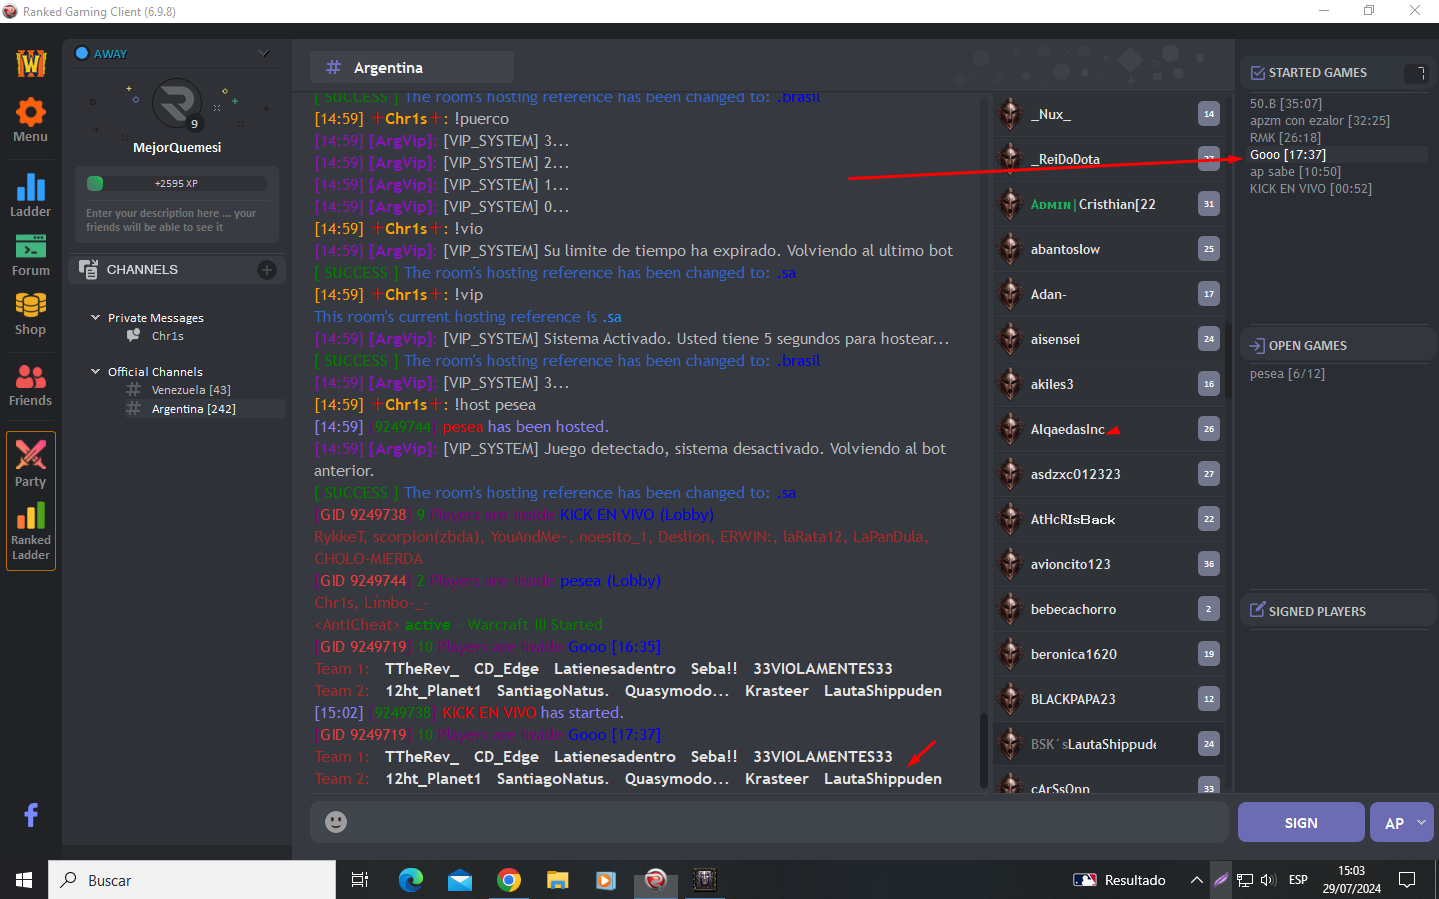This screenshot has height=899, width=1439.
Task: Select RMK [26:18] started game
Action: pyautogui.click(x=1285, y=137)
